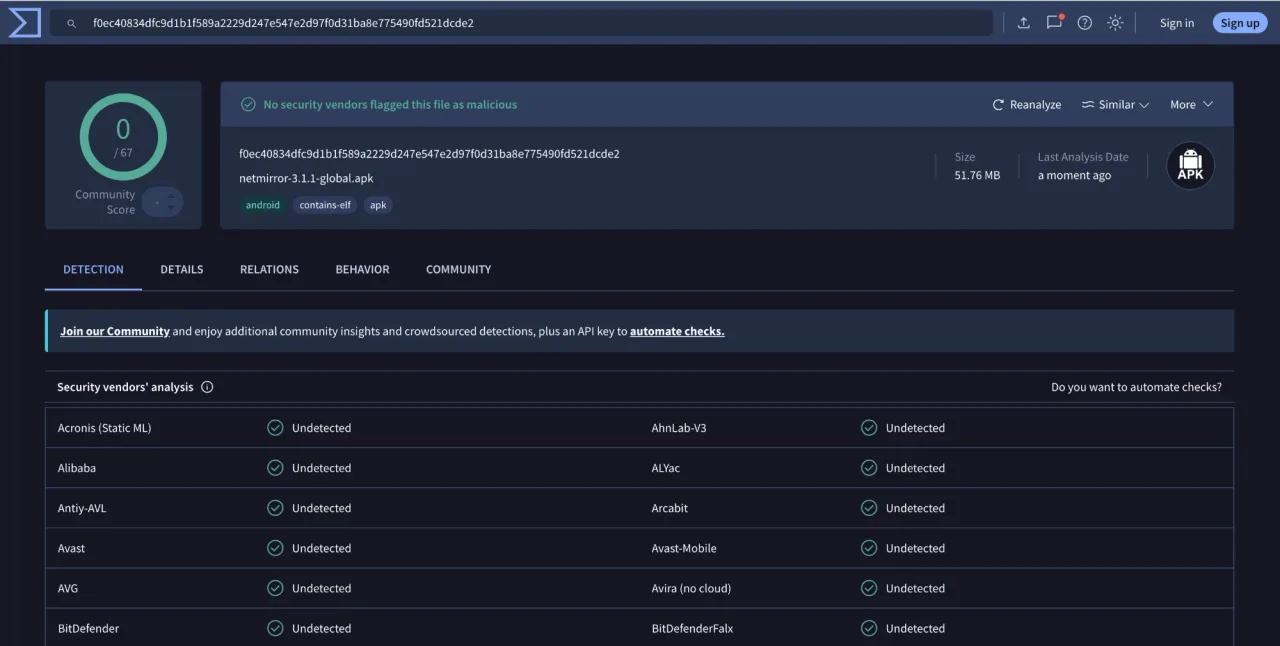Open the help question mark icon
The height and width of the screenshot is (646, 1280).
point(1085,23)
